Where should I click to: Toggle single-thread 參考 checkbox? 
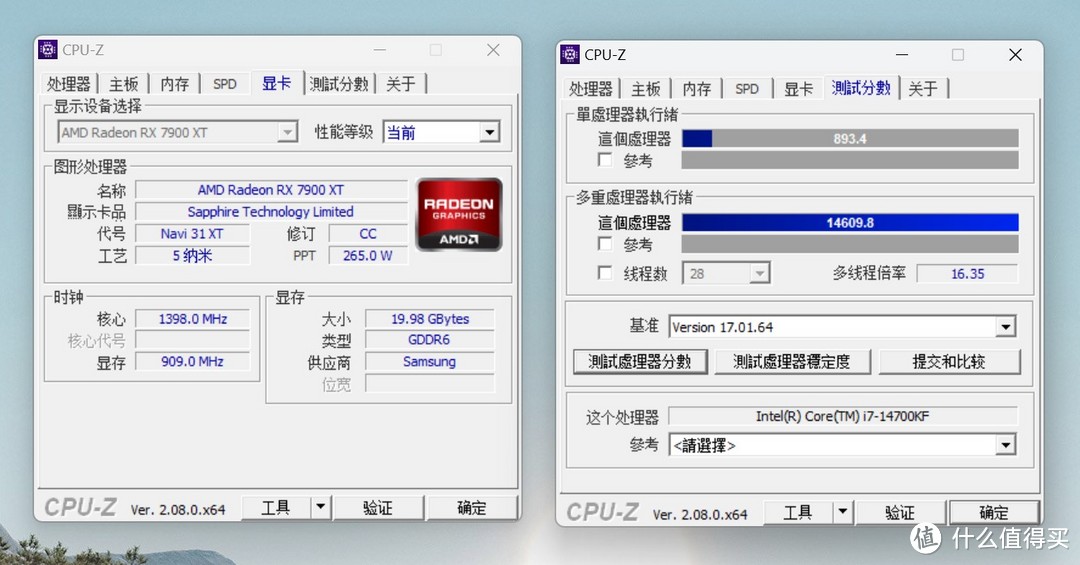point(605,160)
